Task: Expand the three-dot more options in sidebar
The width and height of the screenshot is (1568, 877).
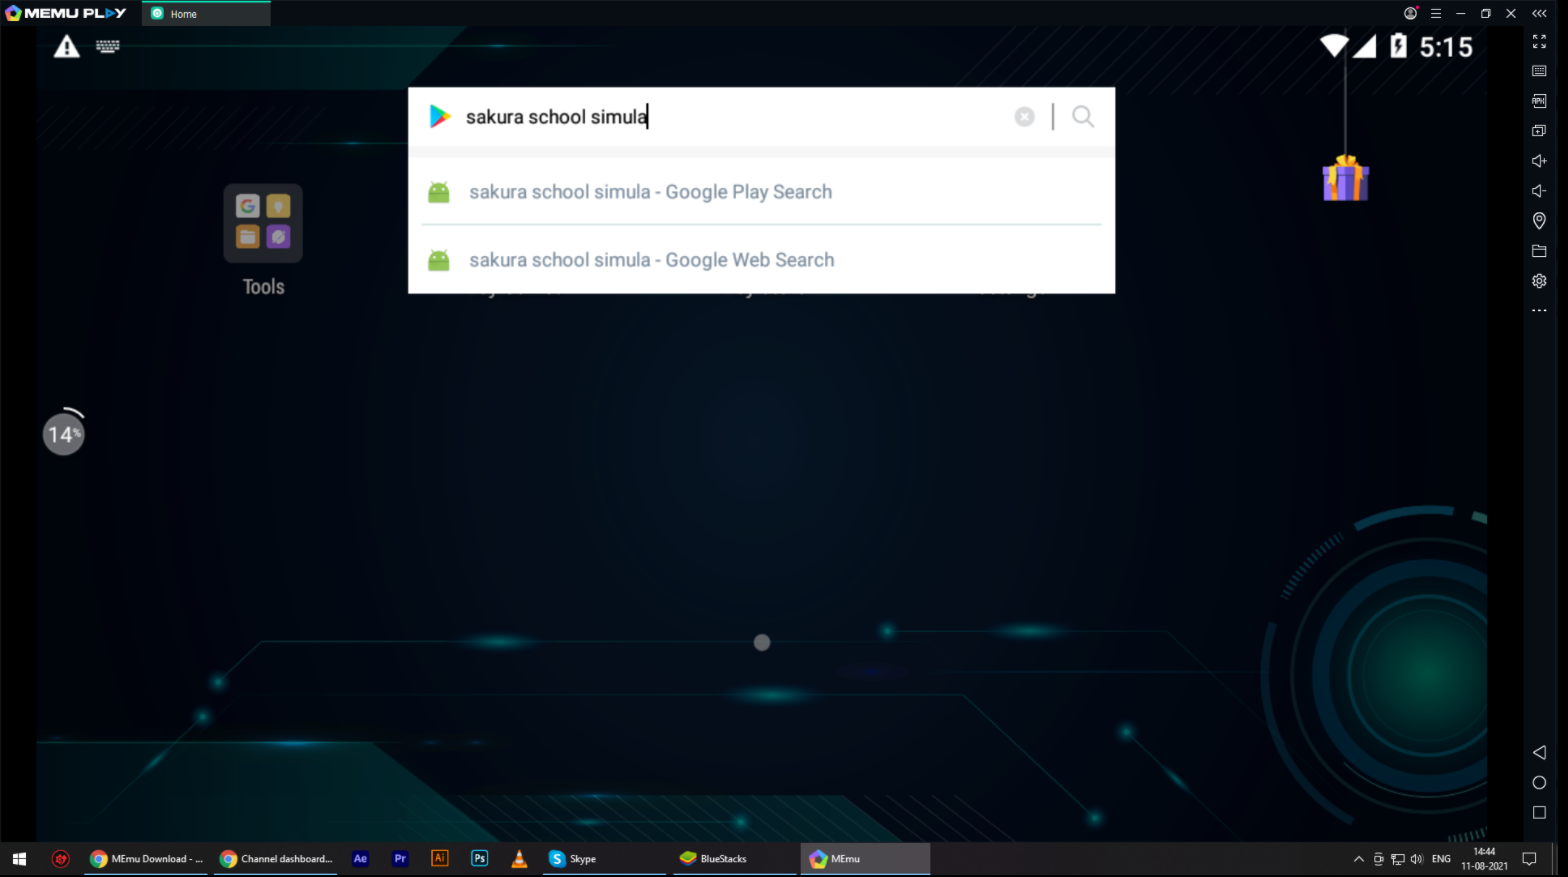Action: (1539, 311)
